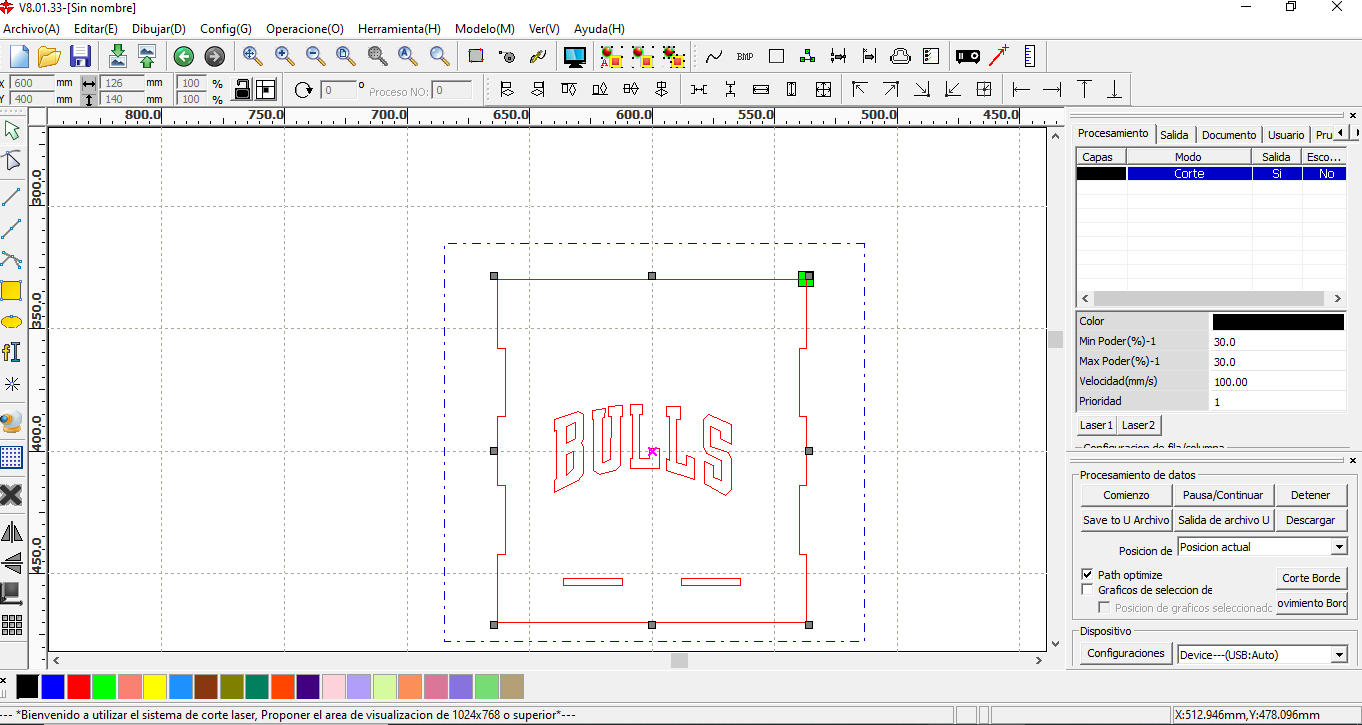Image resolution: width=1362 pixels, height=725 pixels.
Task: Click the monitor preview icon in toolbar
Action: pos(575,56)
